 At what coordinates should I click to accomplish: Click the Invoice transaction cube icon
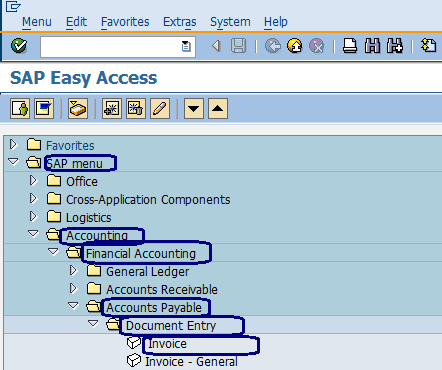[x=134, y=343]
